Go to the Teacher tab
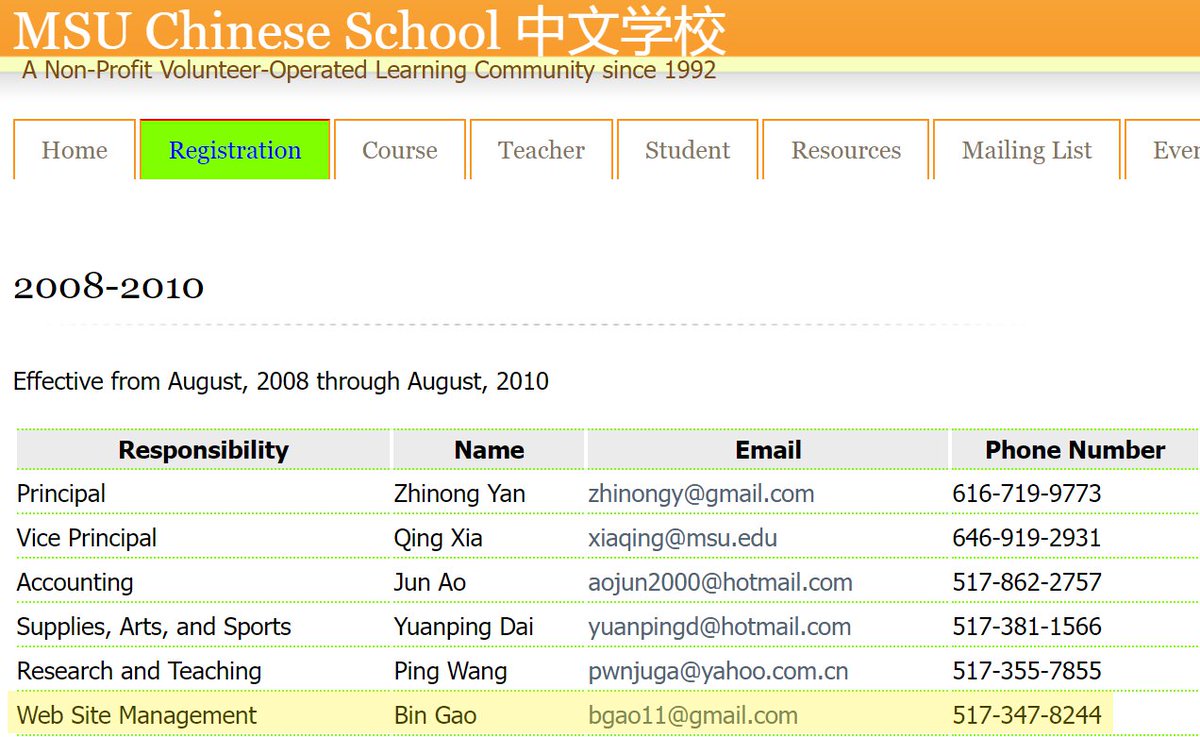Screen dimensions: 1200x737 coord(541,150)
